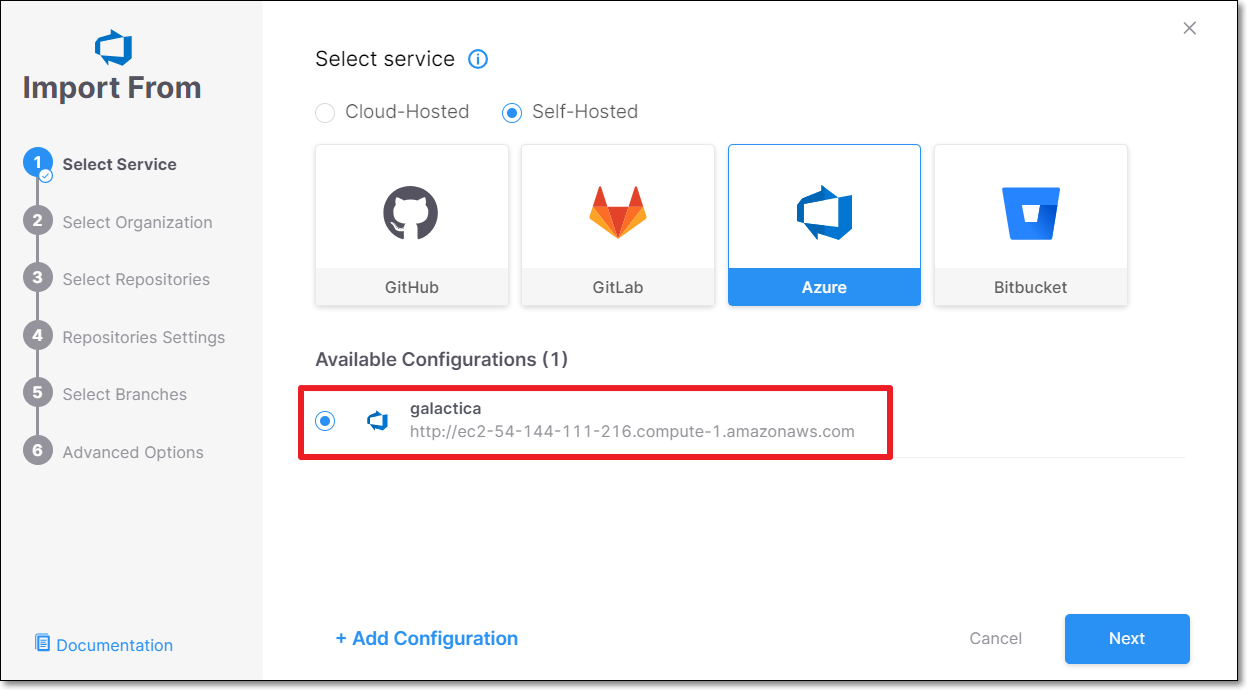
Task: Select the Bitbucket bucket logo
Action: pos(1030,213)
